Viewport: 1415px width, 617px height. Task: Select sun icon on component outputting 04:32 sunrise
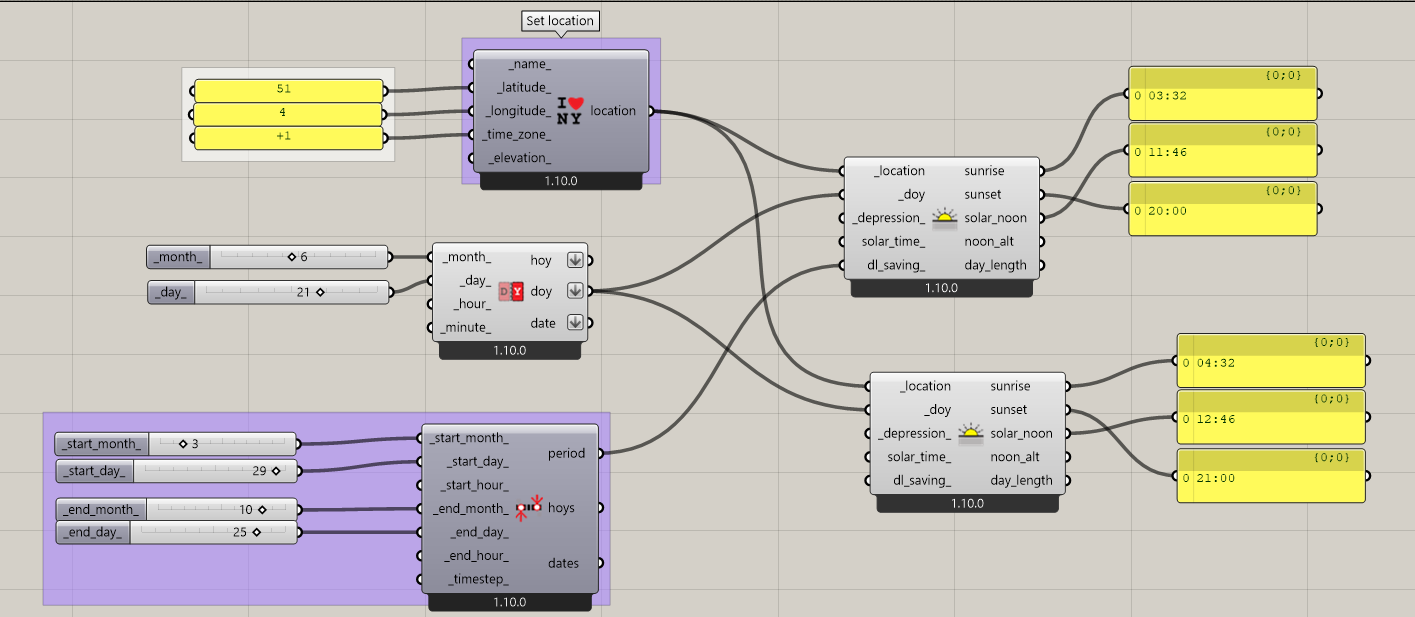[x=970, y=433]
